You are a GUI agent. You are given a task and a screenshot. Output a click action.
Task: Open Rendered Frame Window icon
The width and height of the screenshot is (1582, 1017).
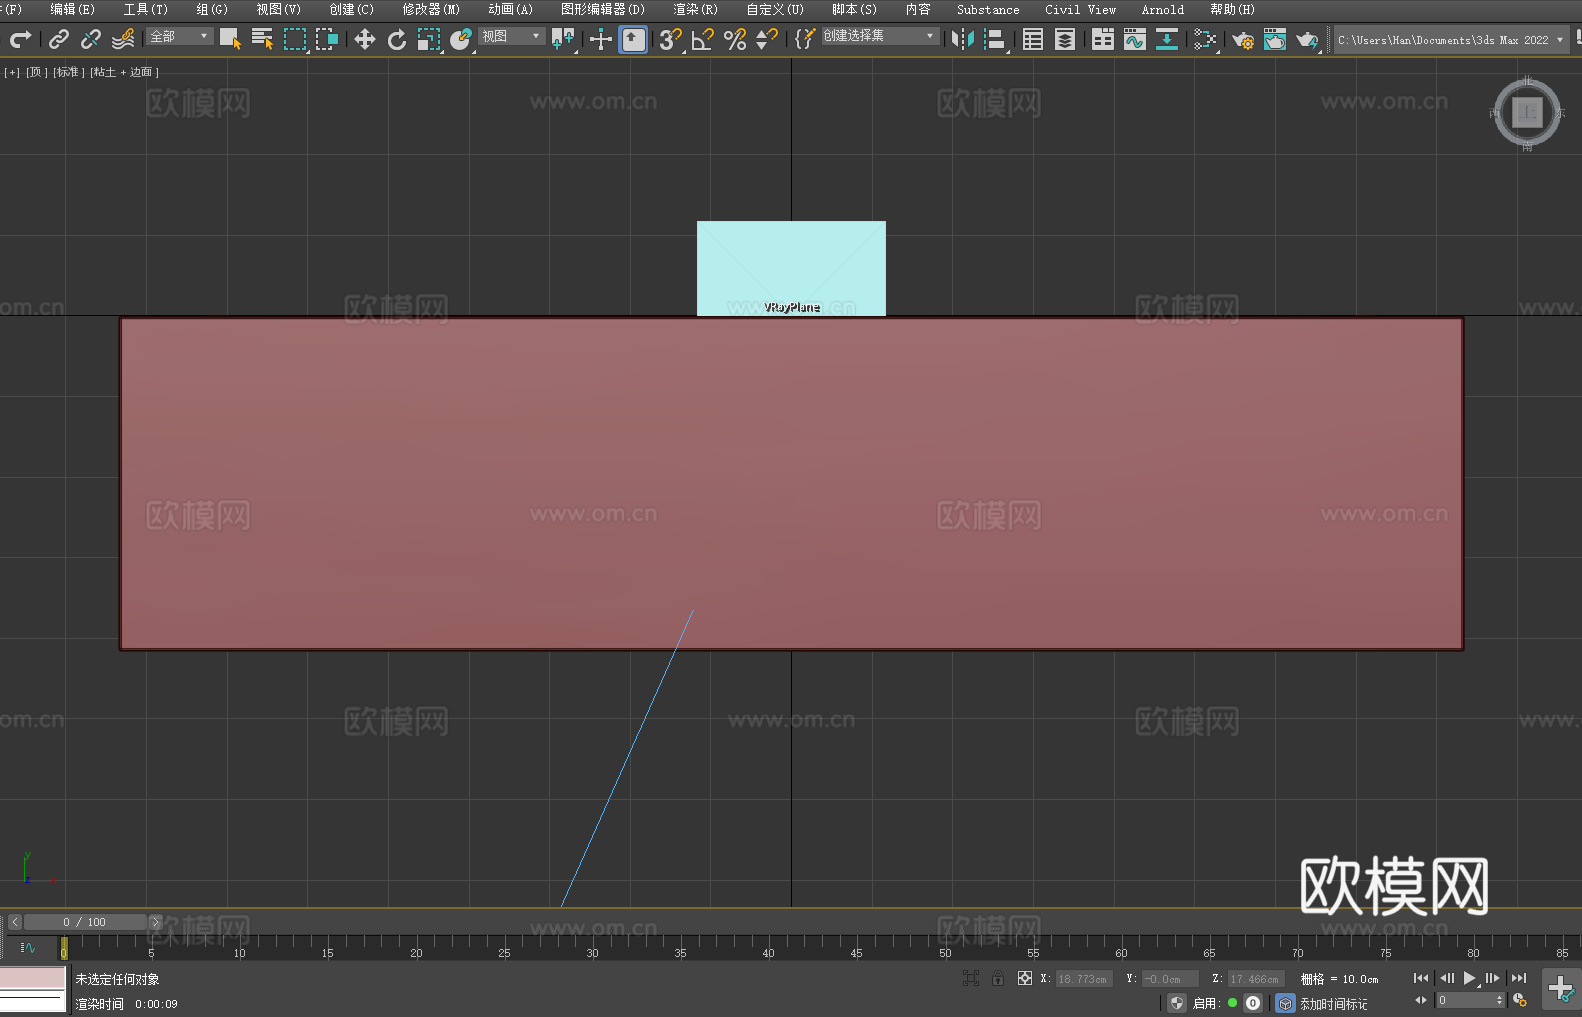click(x=1275, y=39)
